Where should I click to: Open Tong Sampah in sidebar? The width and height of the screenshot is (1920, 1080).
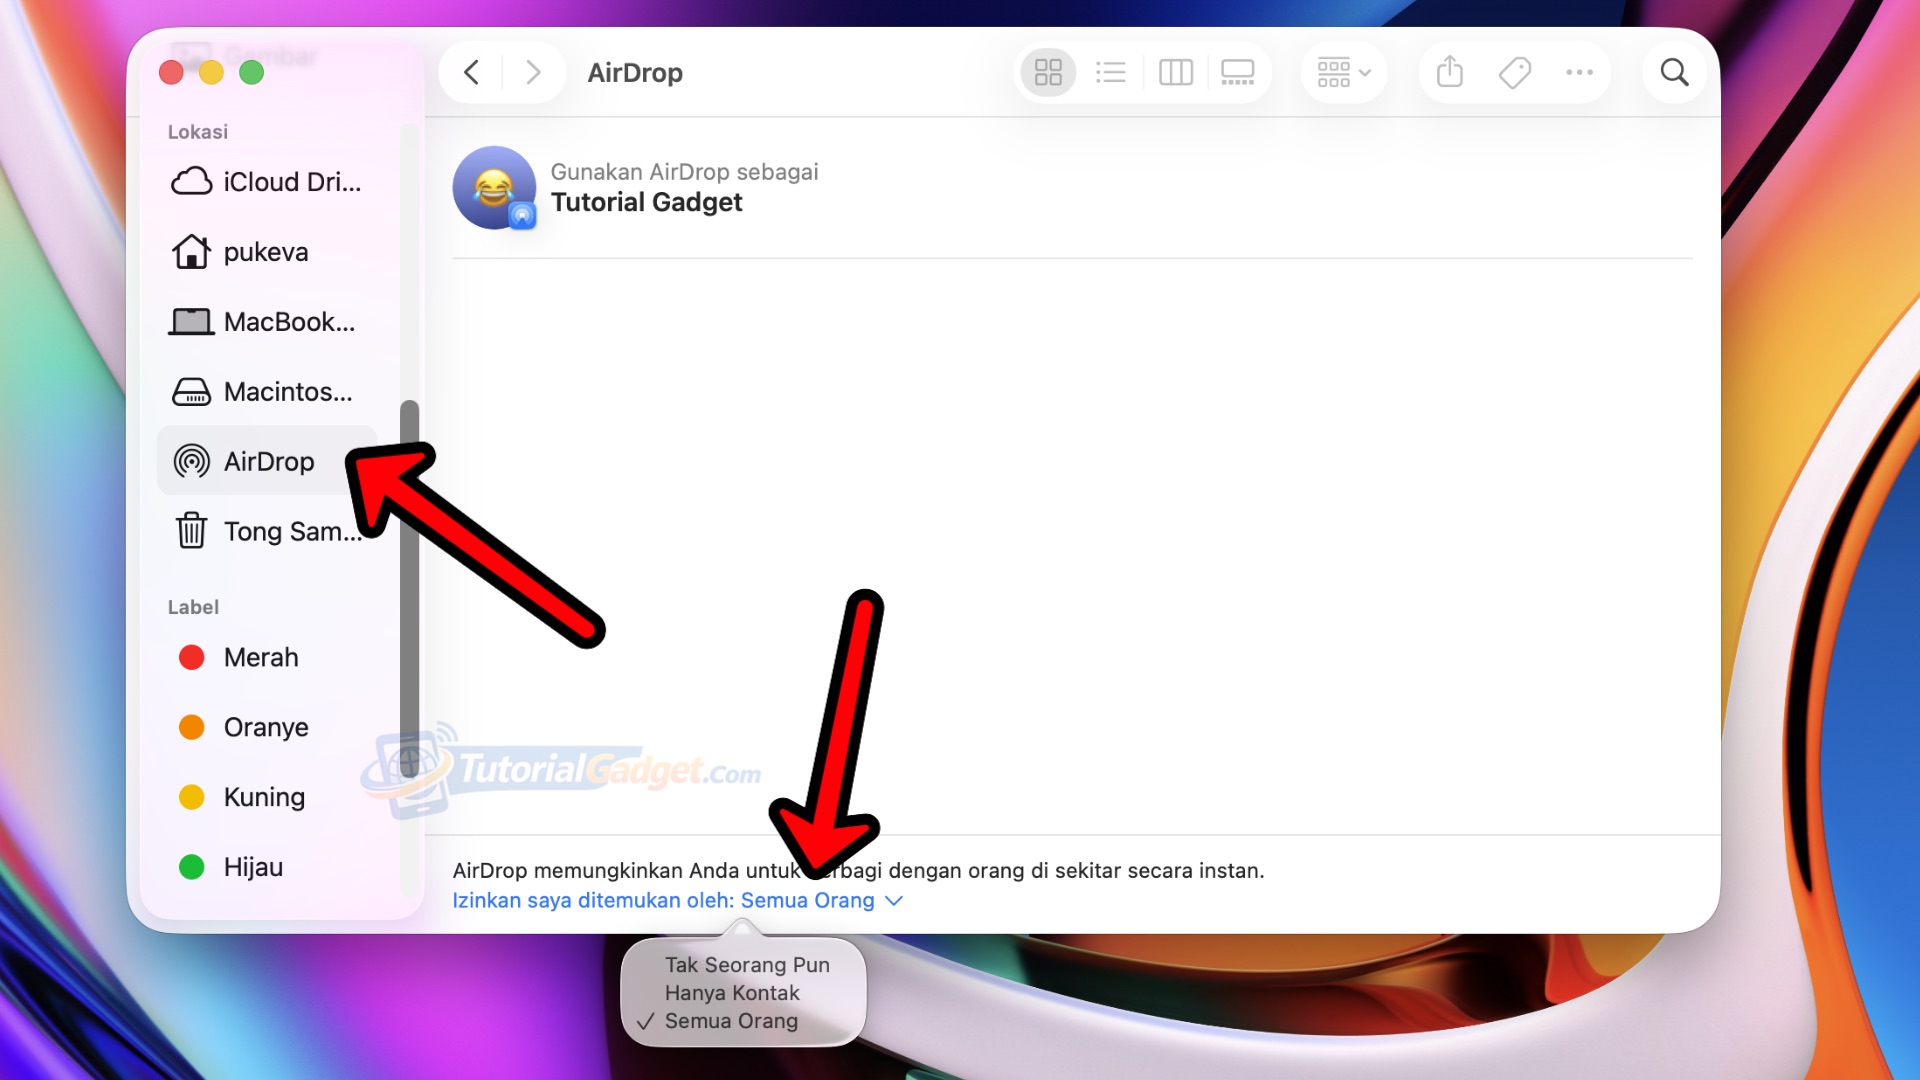pyautogui.click(x=268, y=531)
